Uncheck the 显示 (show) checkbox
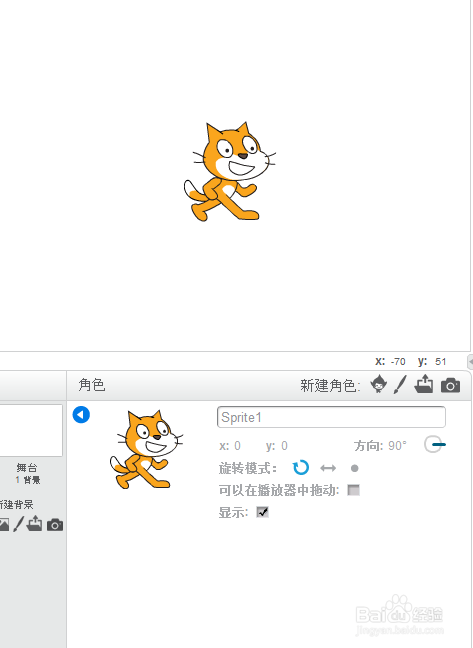The height and width of the screenshot is (648, 473). (262, 512)
